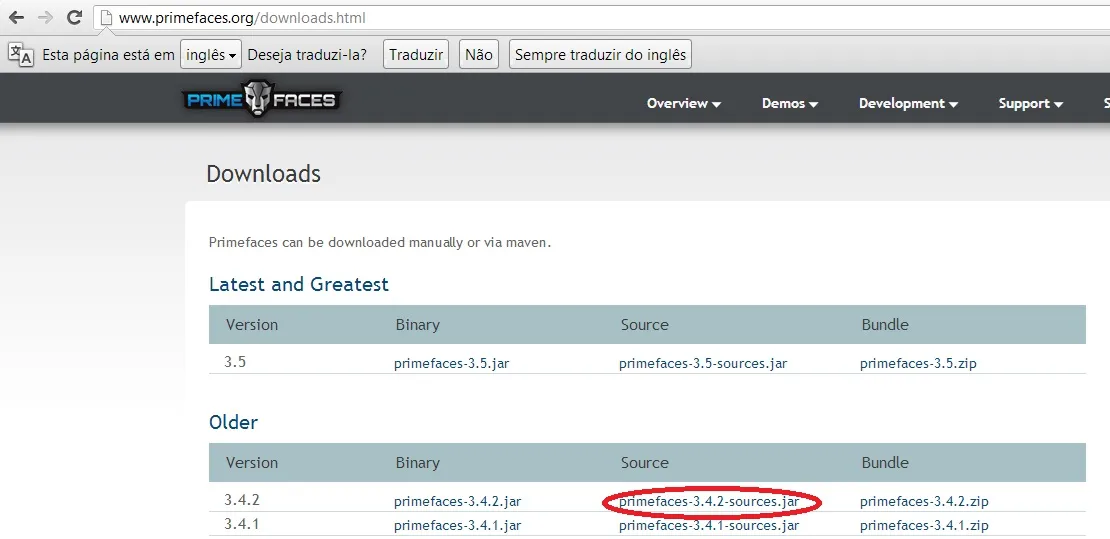Open the Support menu

coord(1031,103)
